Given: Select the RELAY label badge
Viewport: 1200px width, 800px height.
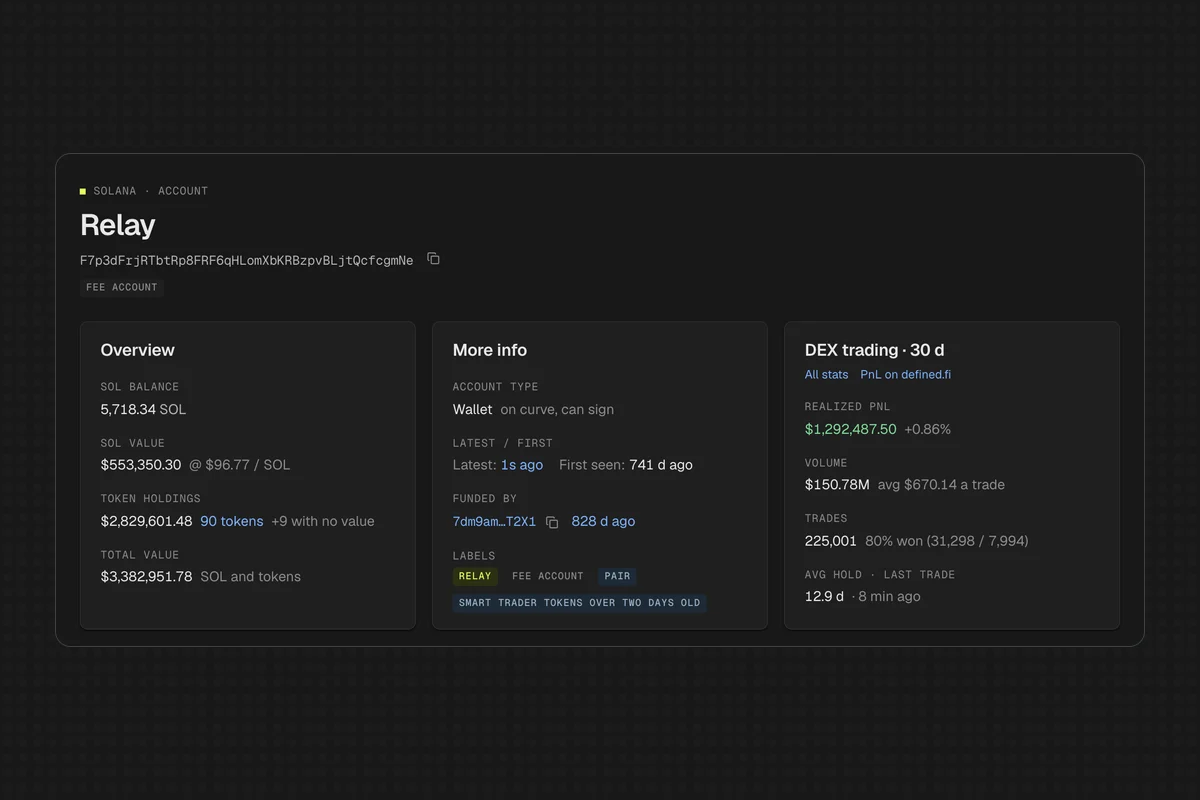Looking at the screenshot, I should tap(475, 576).
